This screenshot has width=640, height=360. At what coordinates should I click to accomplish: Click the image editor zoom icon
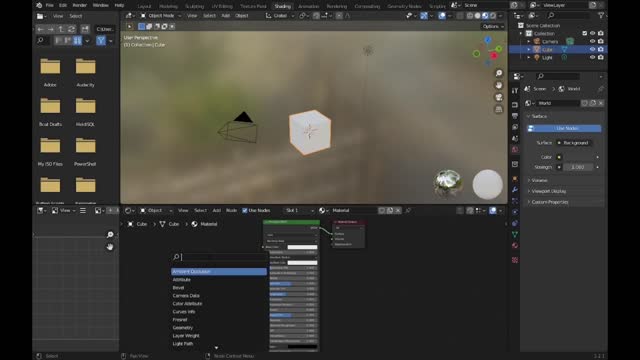(110, 235)
